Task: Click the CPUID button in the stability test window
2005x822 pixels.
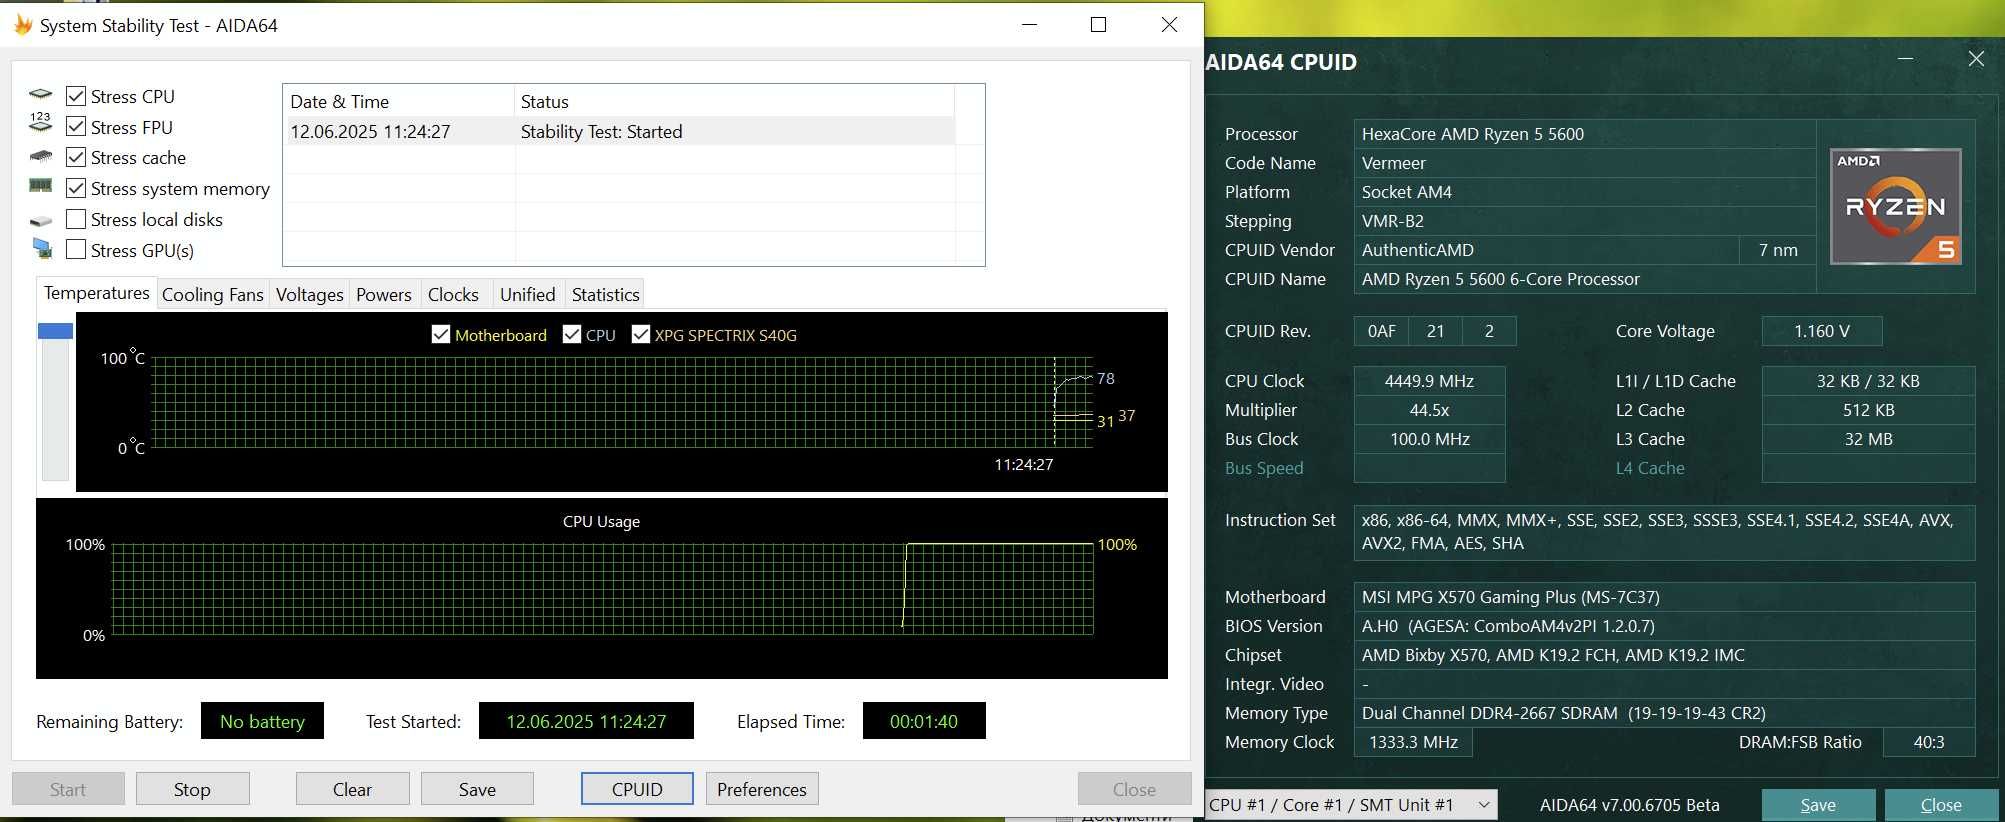Action: [637, 789]
